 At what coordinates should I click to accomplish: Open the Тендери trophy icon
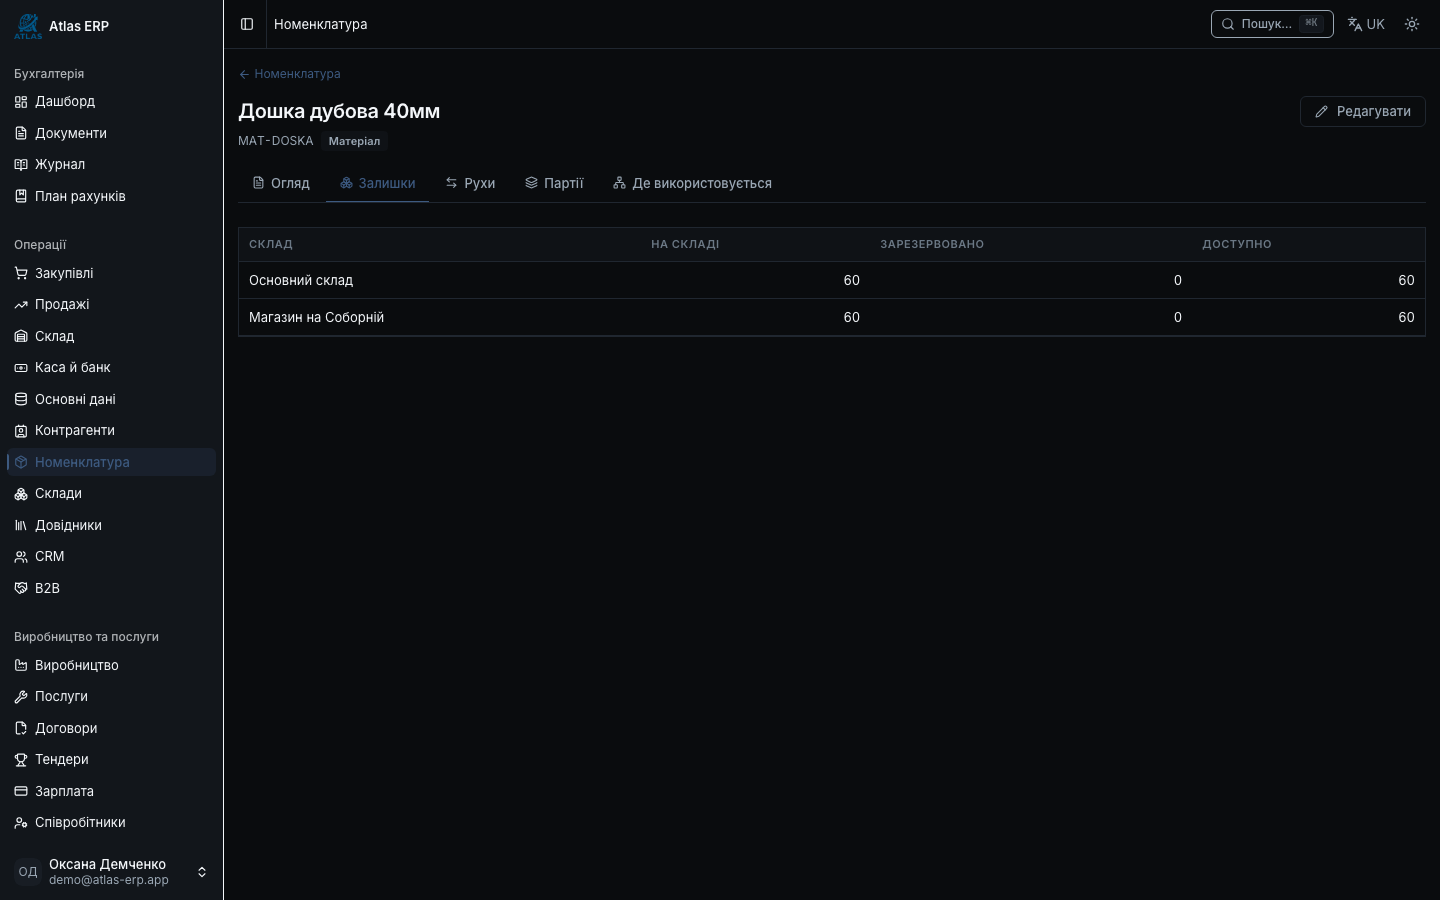(21, 760)
